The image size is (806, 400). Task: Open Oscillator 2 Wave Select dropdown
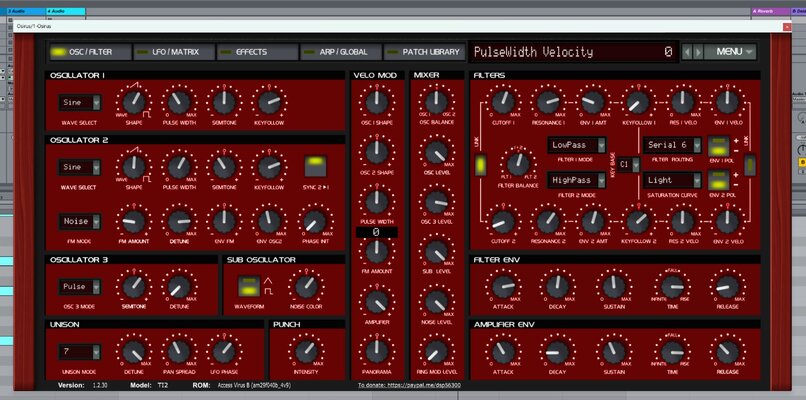tap(80, 167)
